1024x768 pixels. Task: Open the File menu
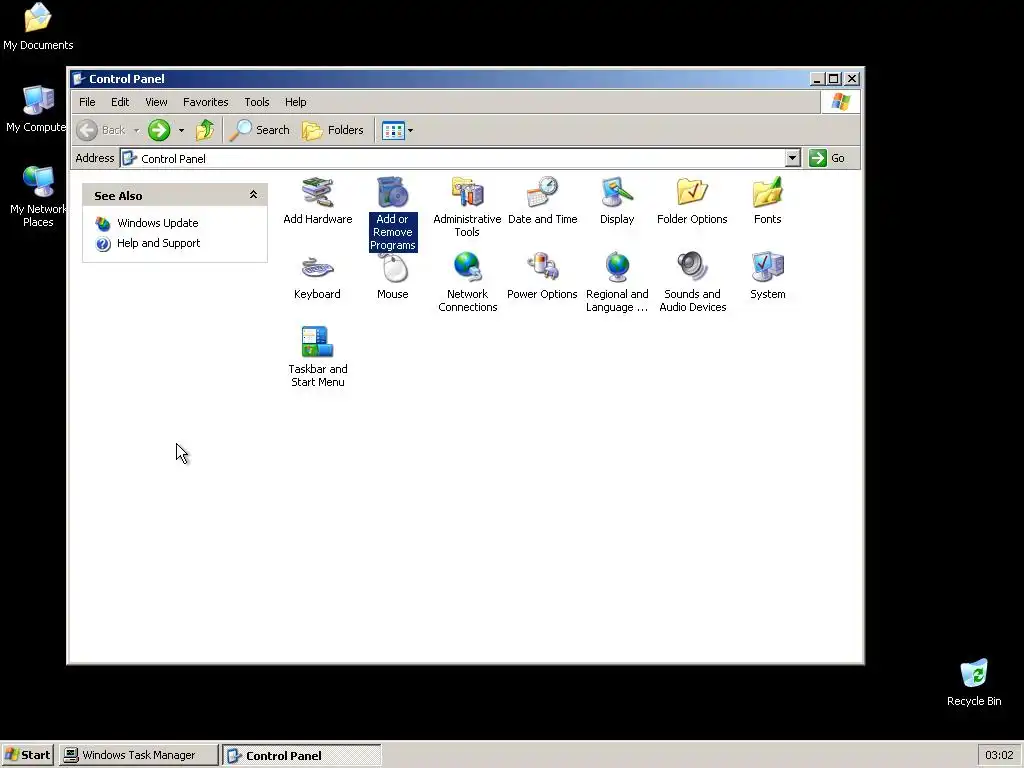pyautogui.click(x=87, y=102)
